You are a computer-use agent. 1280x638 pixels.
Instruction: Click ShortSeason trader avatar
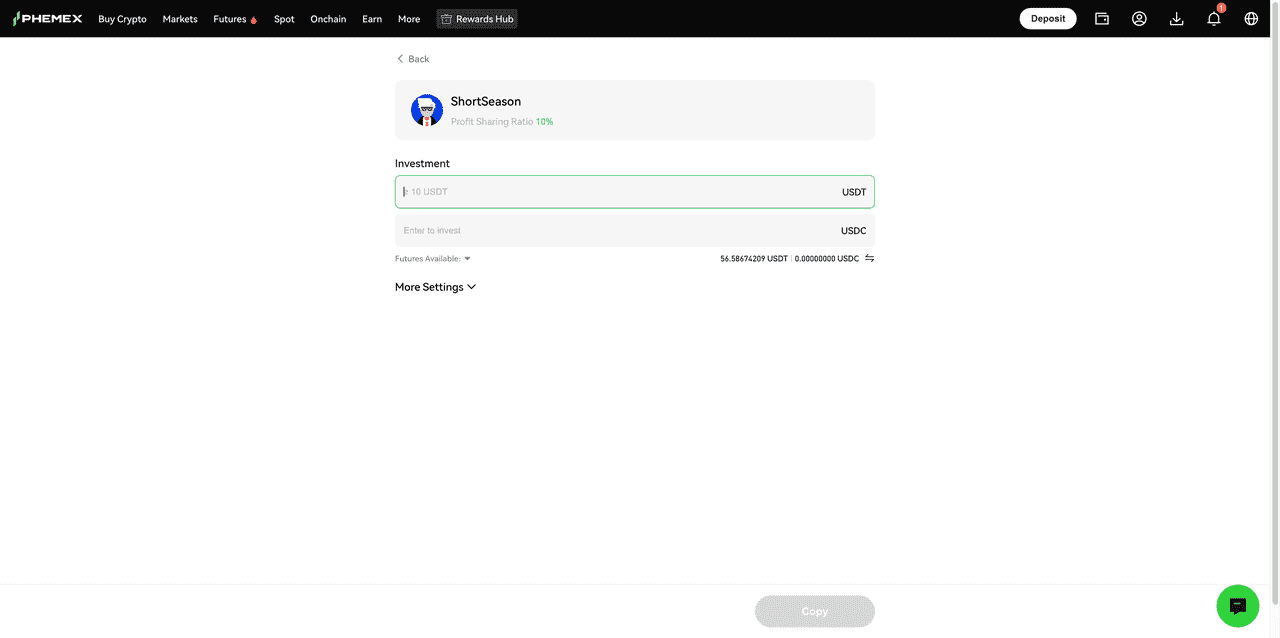(427, 110)
